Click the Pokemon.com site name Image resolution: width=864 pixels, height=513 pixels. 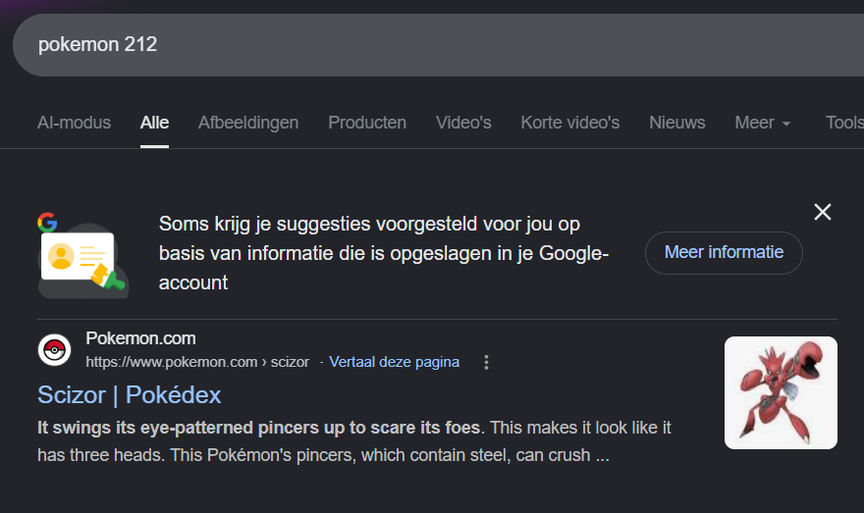[141, 338]
